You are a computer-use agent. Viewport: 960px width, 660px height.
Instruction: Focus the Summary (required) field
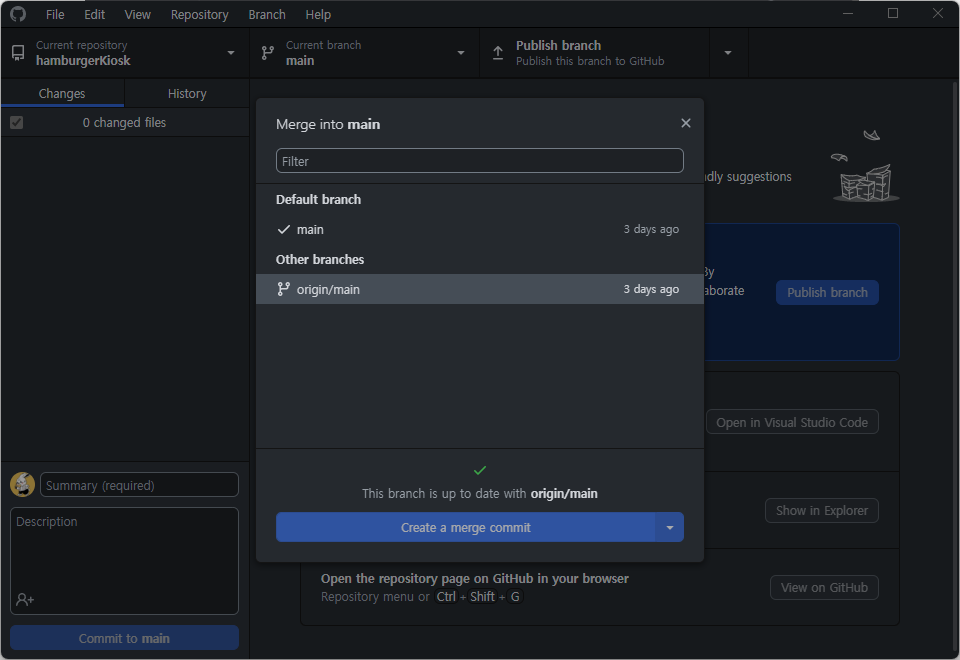[139, 485]
